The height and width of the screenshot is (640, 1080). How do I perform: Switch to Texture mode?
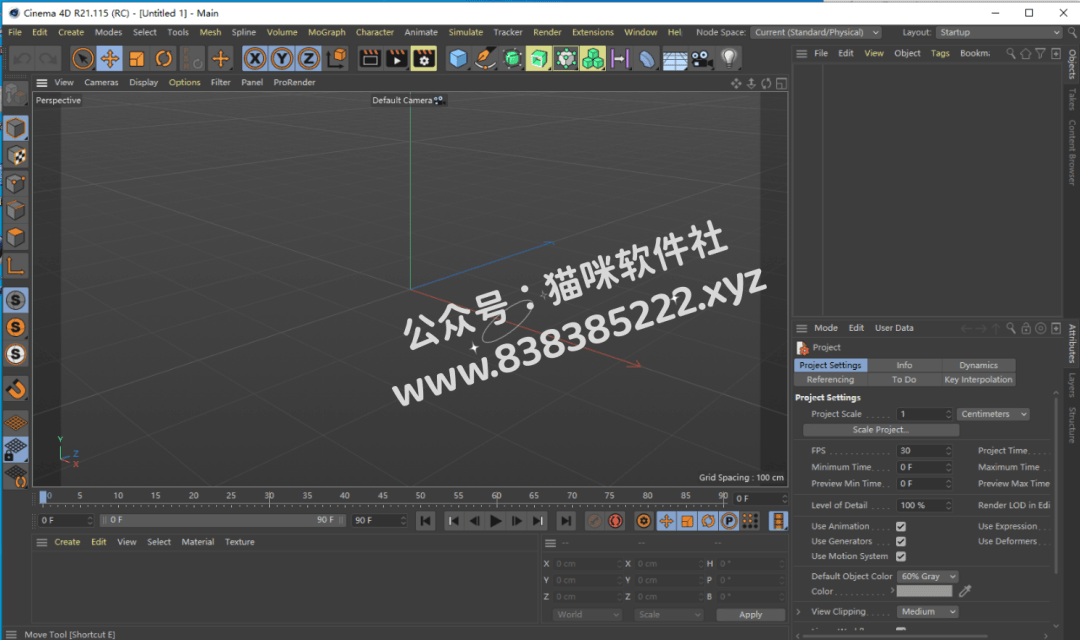[x=15, y=156]
